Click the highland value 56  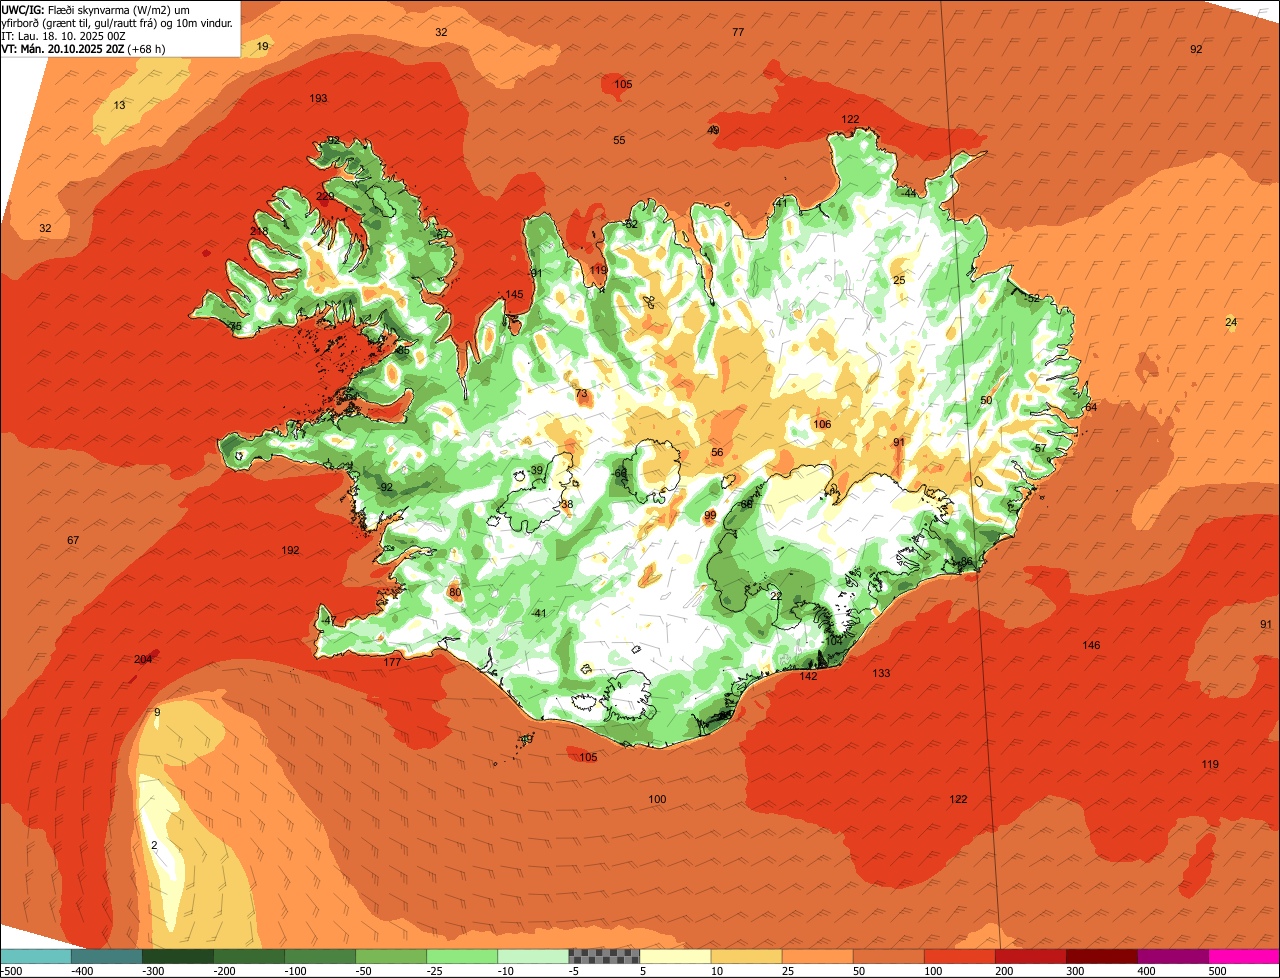pos(717,452)
